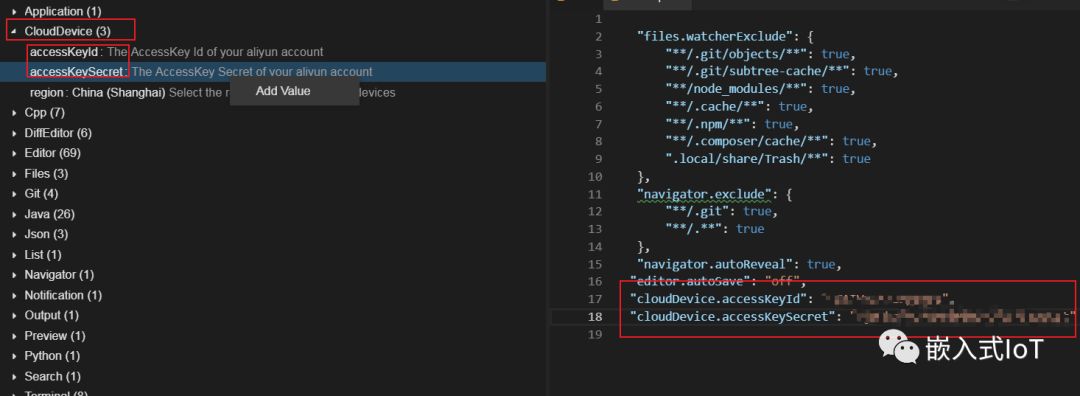
Task: Collapse the CloudDevice (3) group arrow
Action: pyautogui.click(x=14, y=32)
